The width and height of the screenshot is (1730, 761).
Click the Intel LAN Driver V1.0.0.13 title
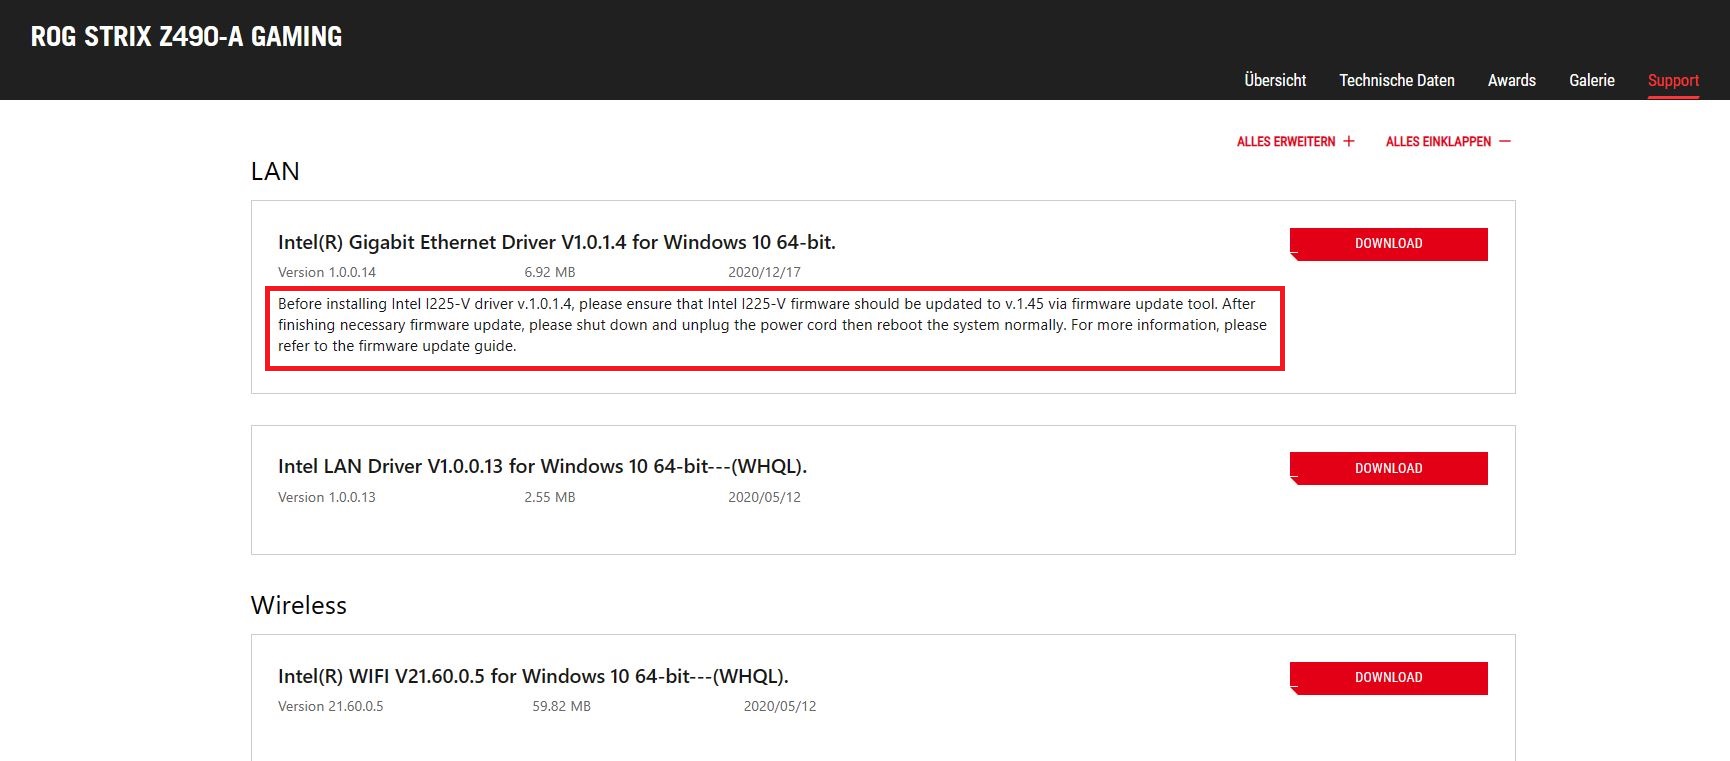coord(542,466)
